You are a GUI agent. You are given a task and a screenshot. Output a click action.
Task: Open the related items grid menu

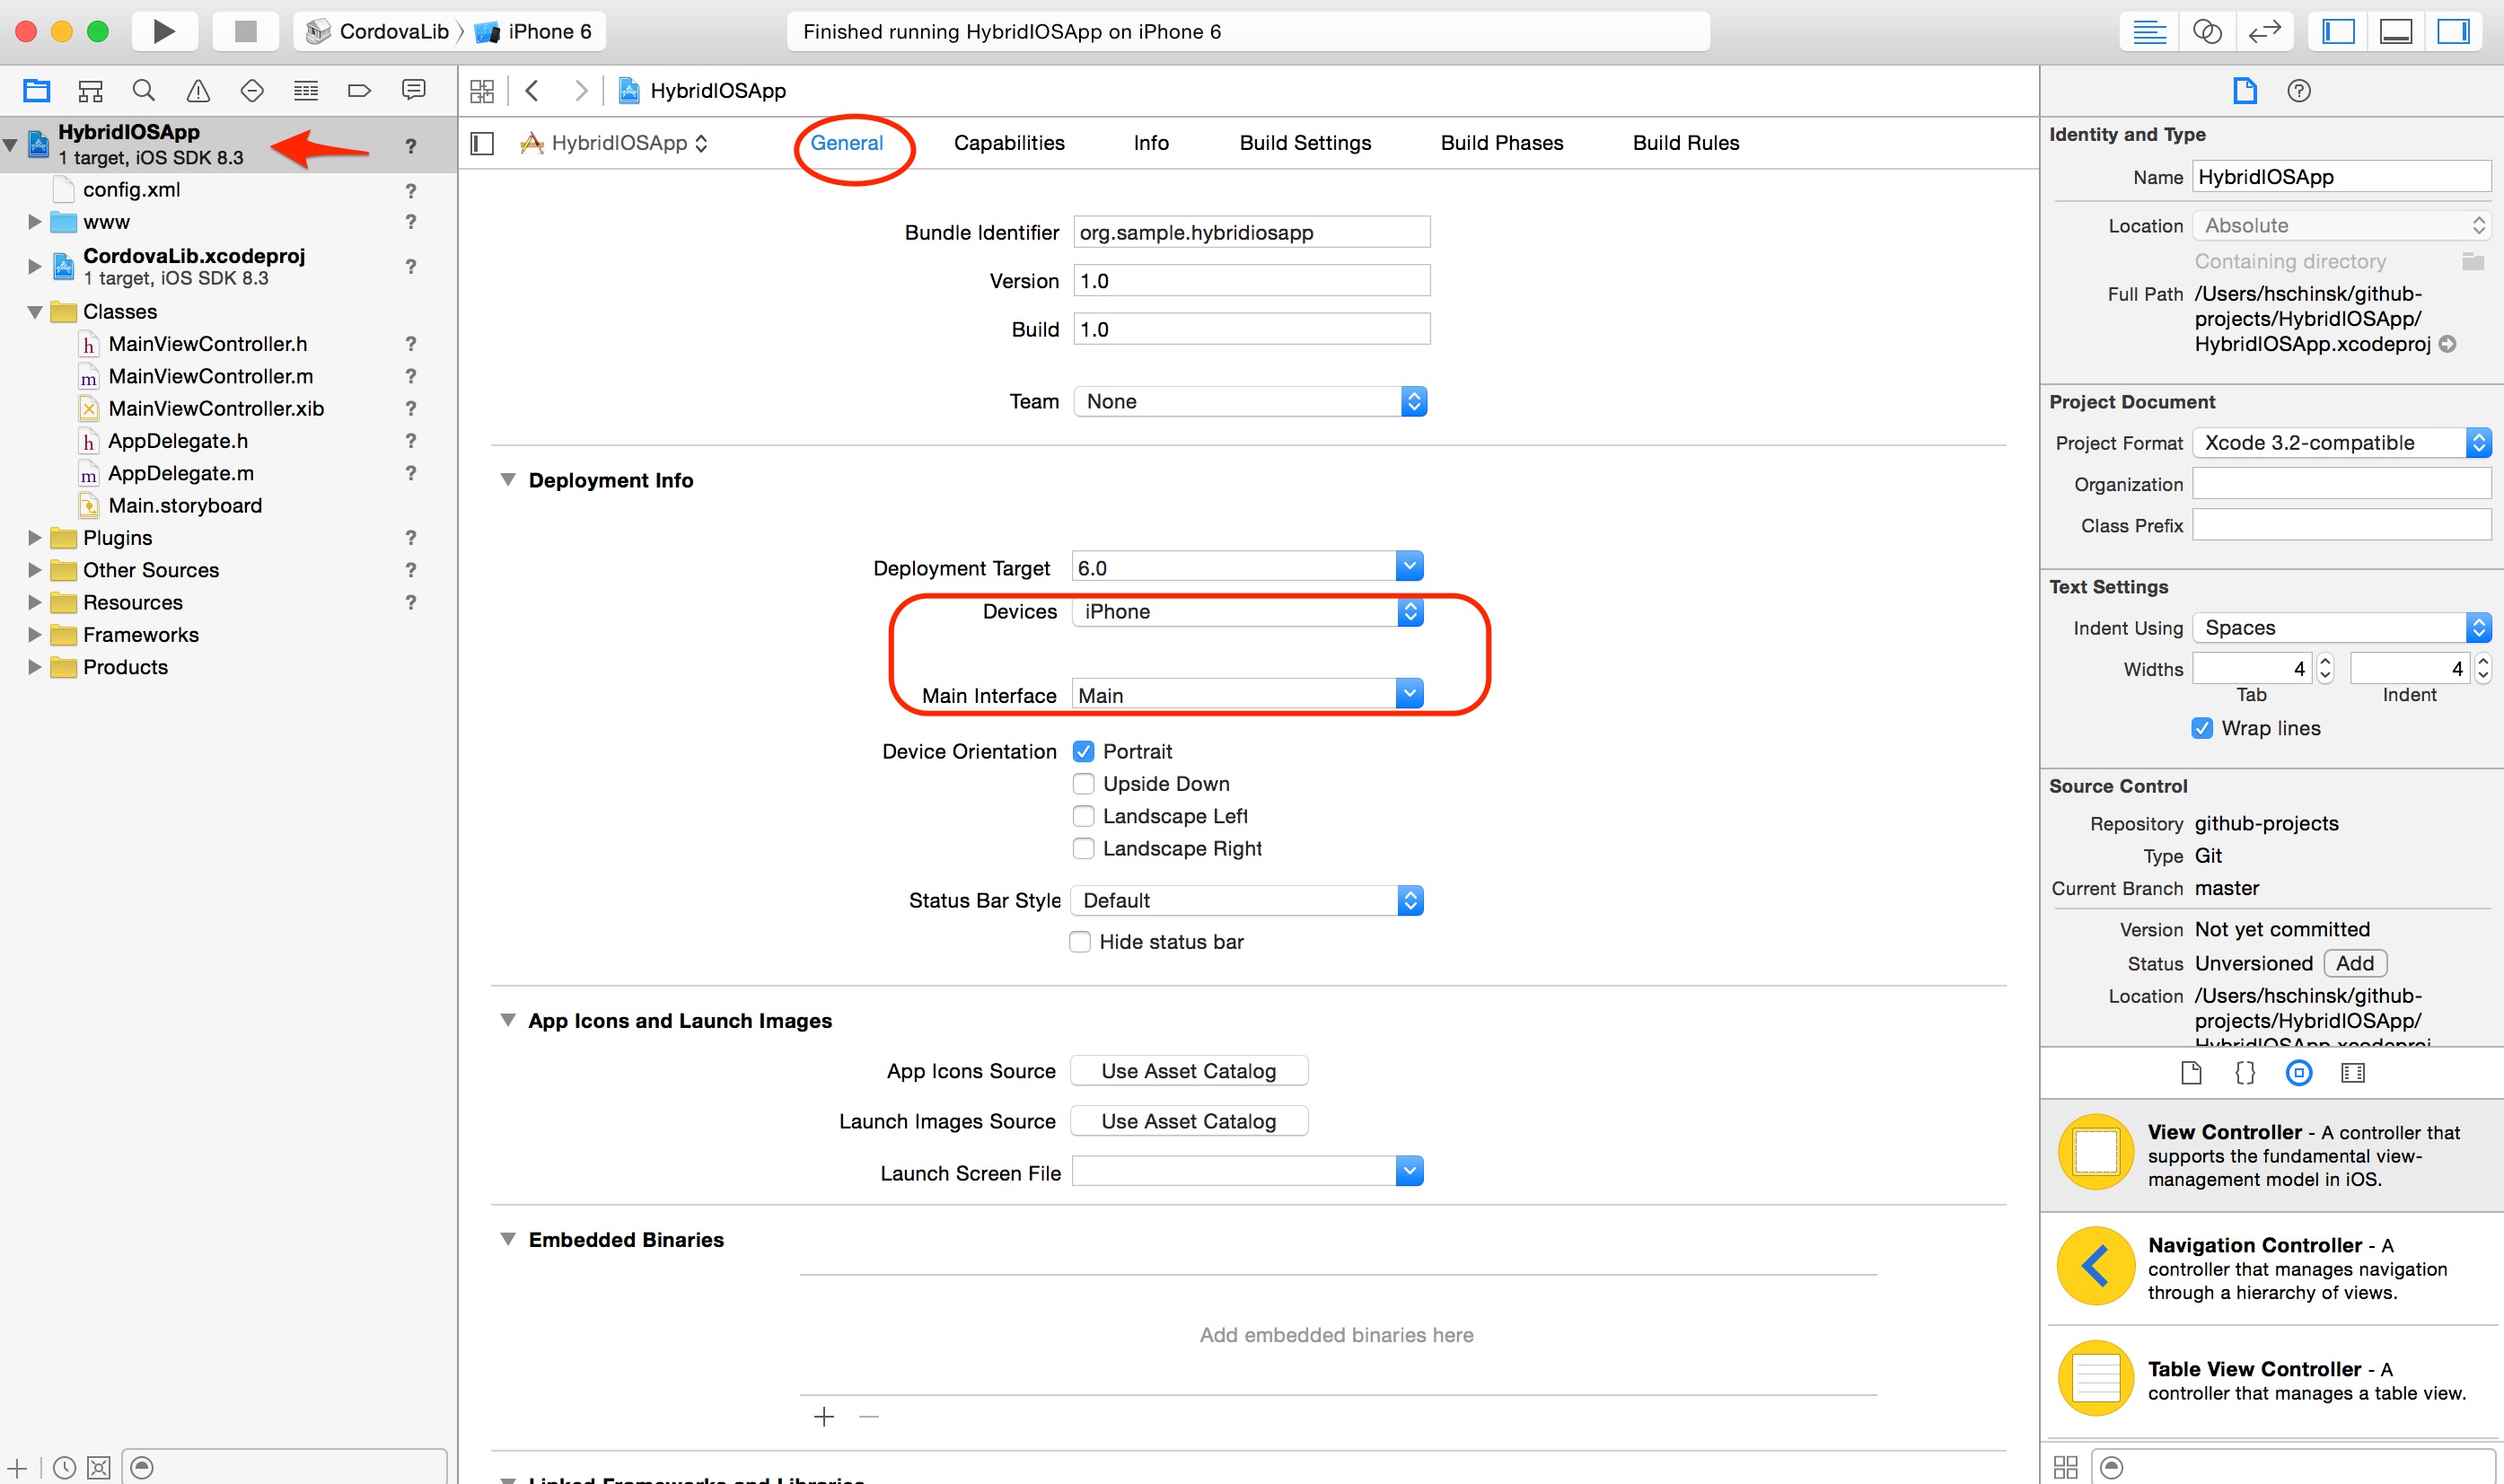482,91
